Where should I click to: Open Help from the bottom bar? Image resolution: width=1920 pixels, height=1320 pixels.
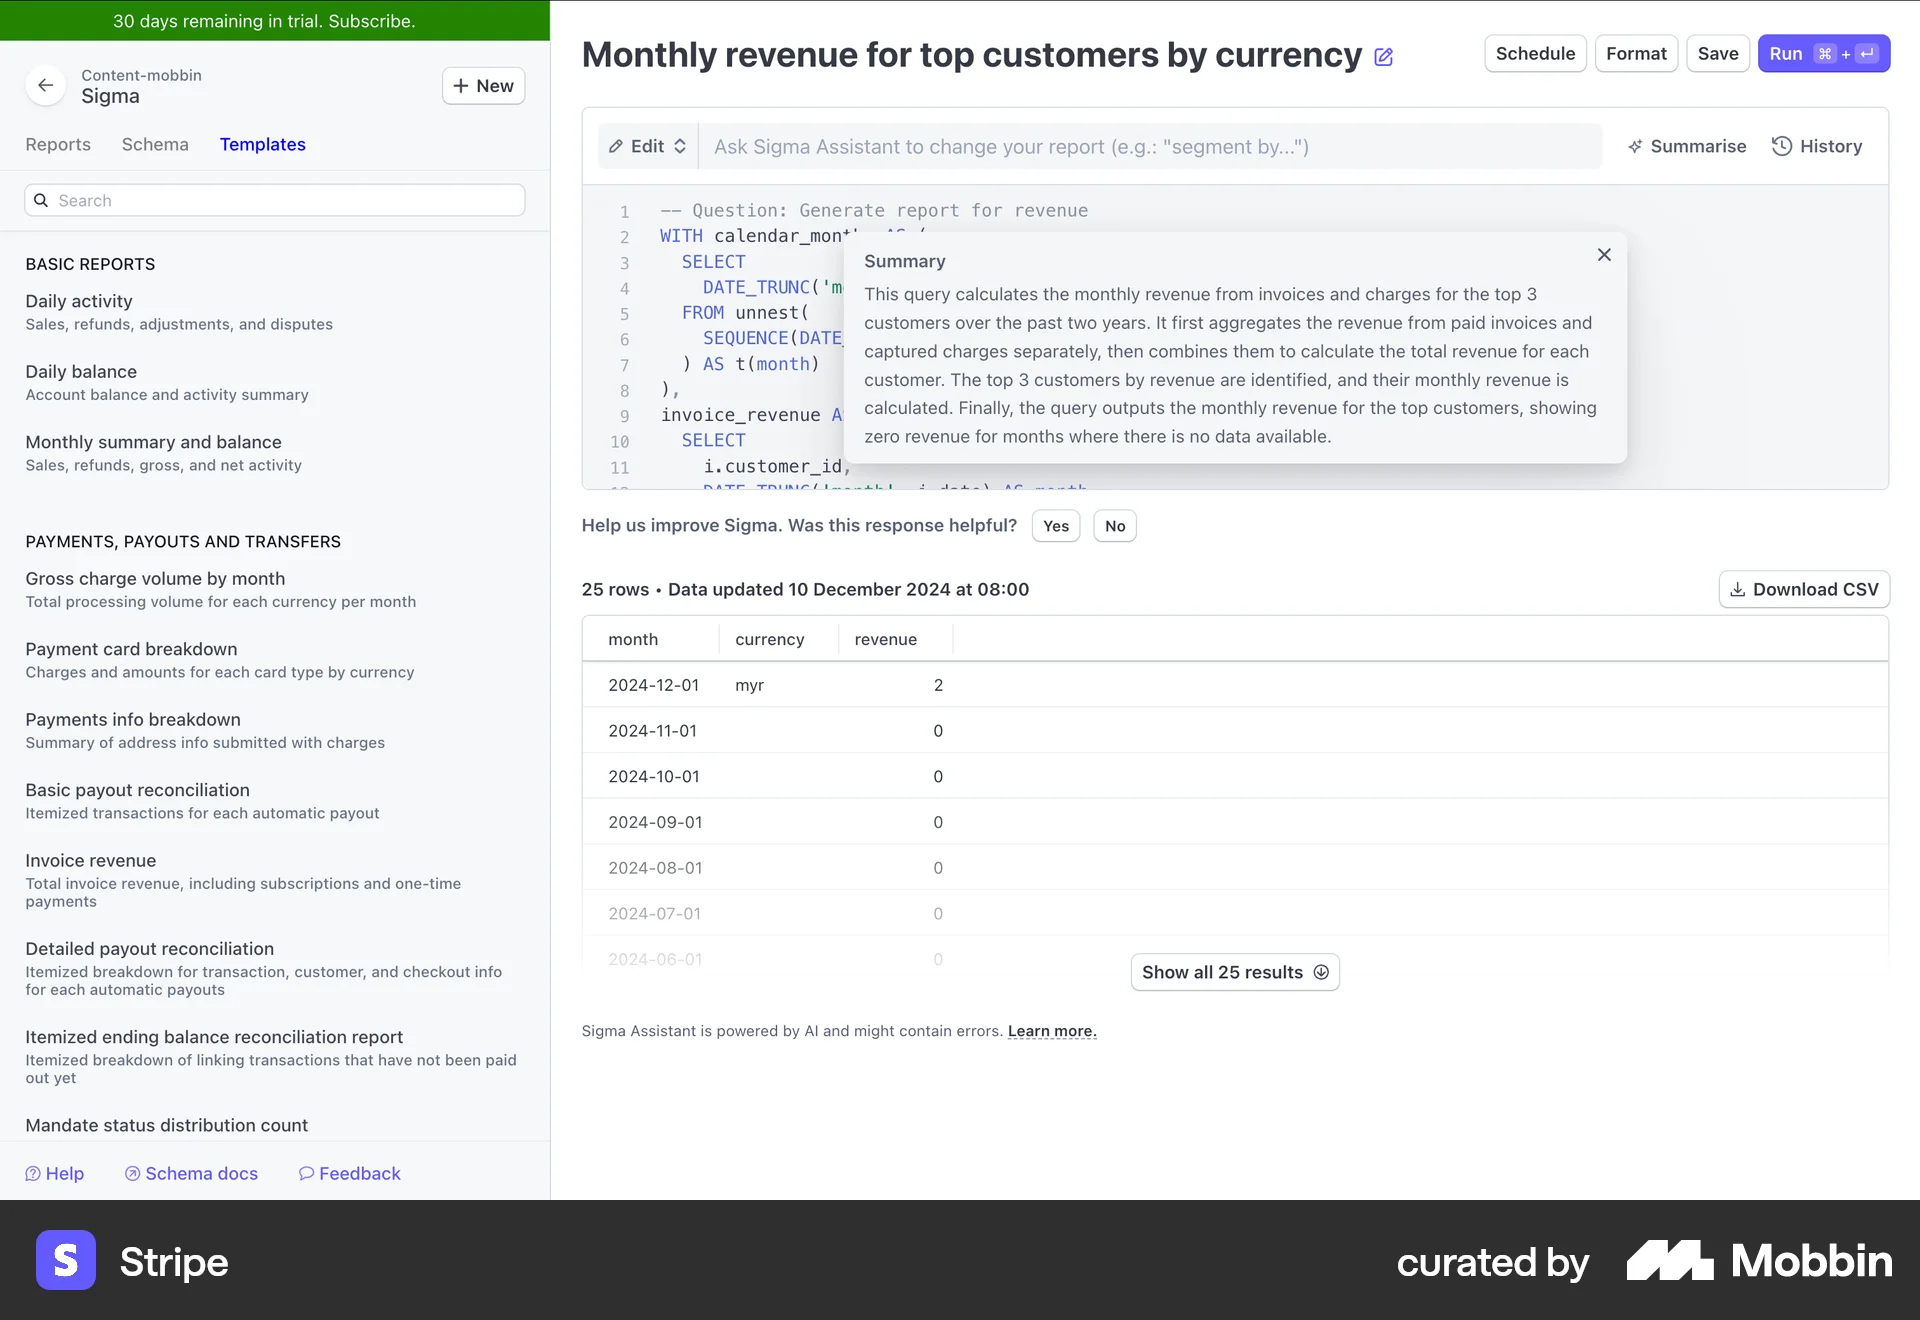tap(55, 1173)
